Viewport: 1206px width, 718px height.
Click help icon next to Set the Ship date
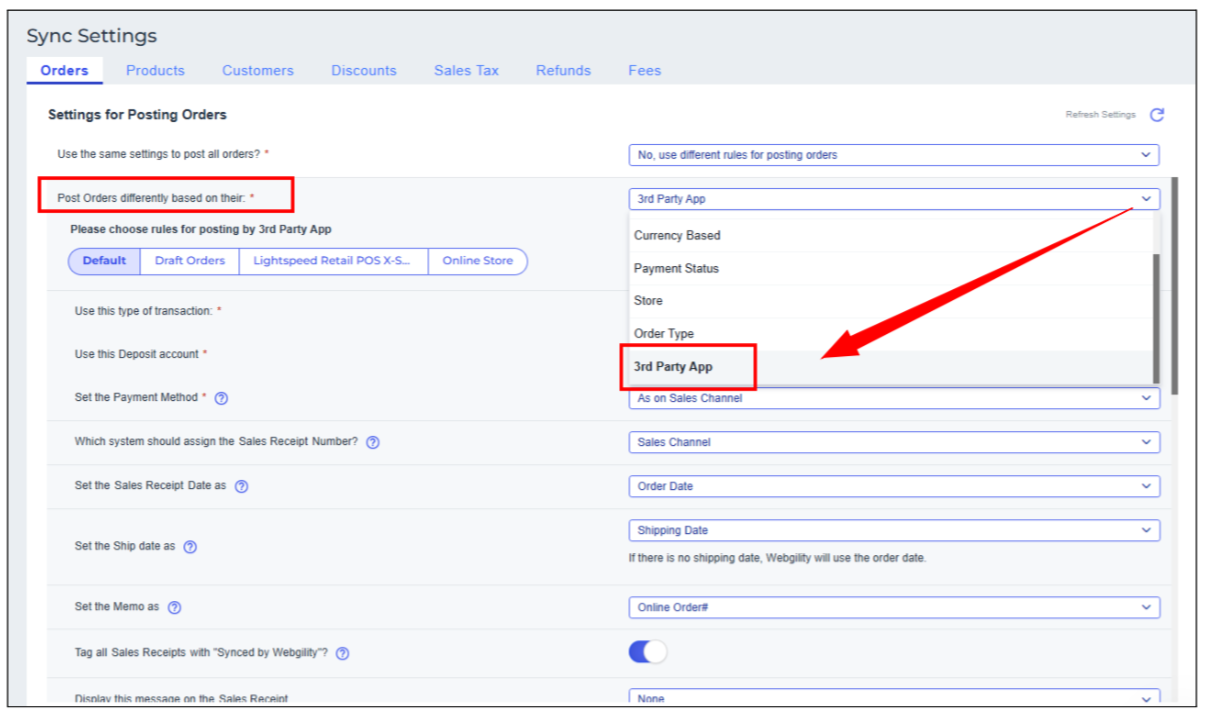190,547
